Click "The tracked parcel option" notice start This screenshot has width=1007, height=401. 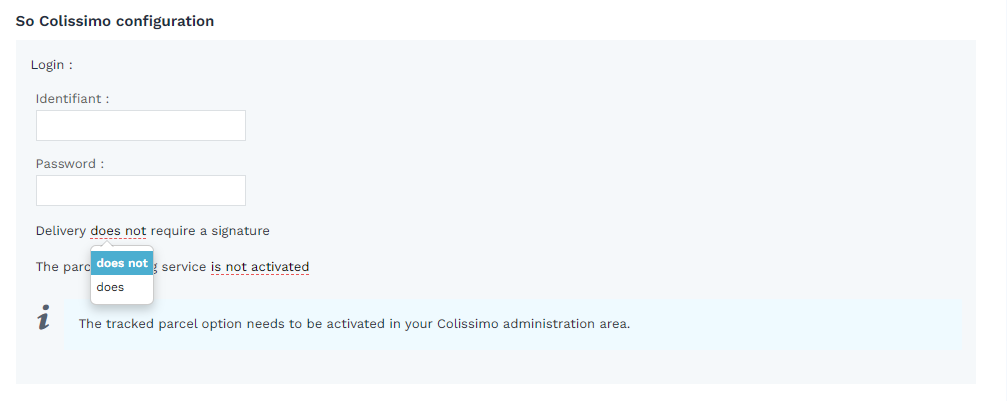coord(154,324)
